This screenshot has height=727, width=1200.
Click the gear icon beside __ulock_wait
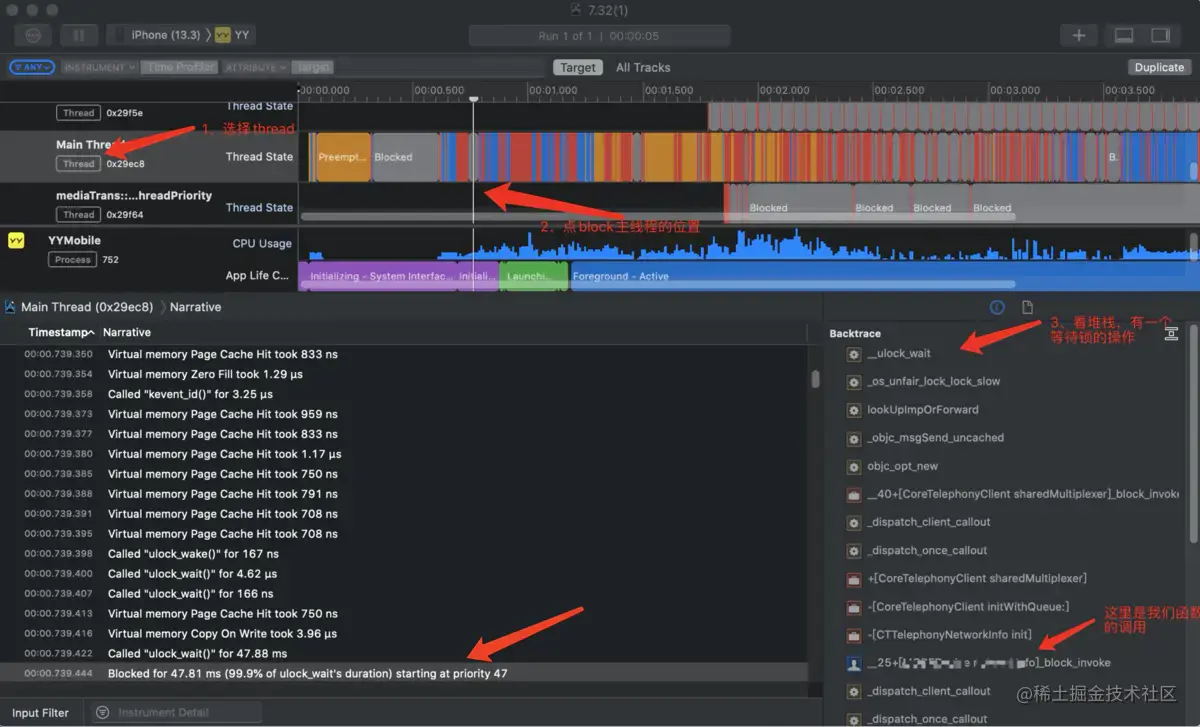point(854,354)
